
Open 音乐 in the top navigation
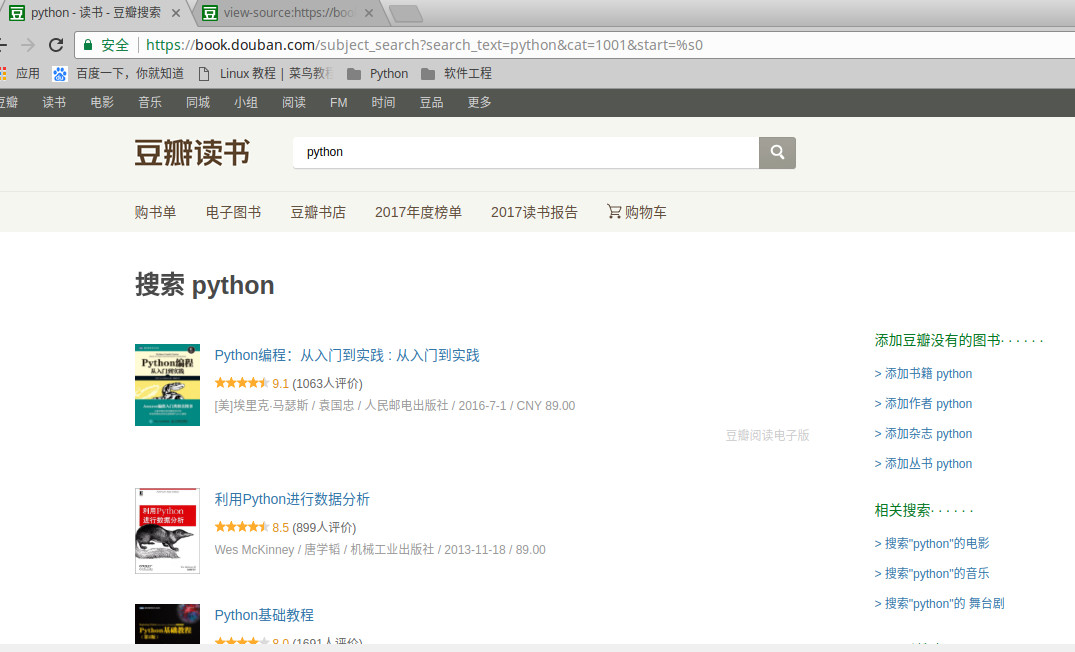pos(150,102)
